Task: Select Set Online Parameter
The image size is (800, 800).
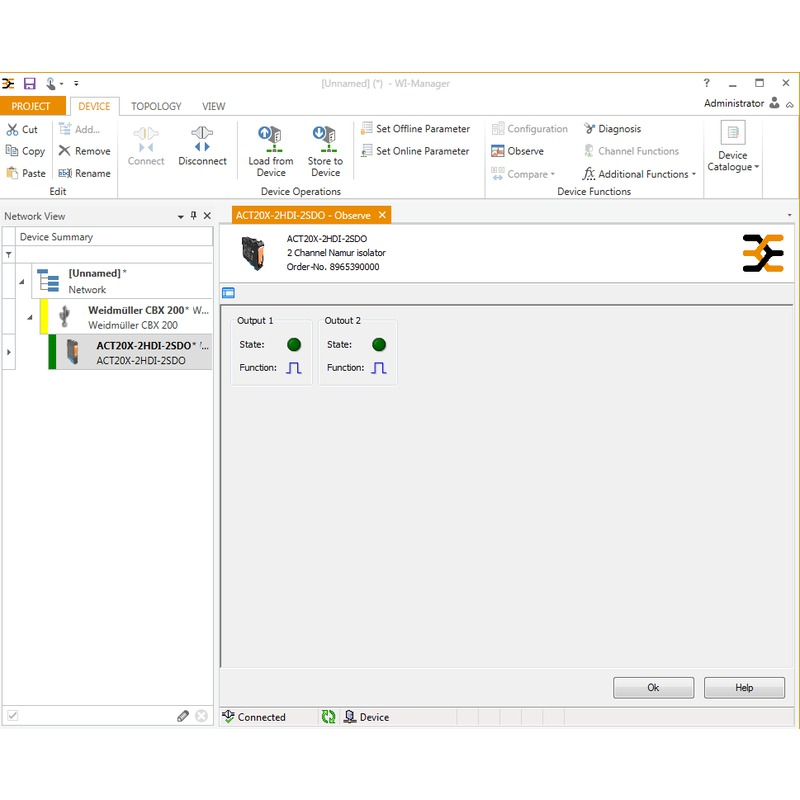Action: (x=415, y=151)
